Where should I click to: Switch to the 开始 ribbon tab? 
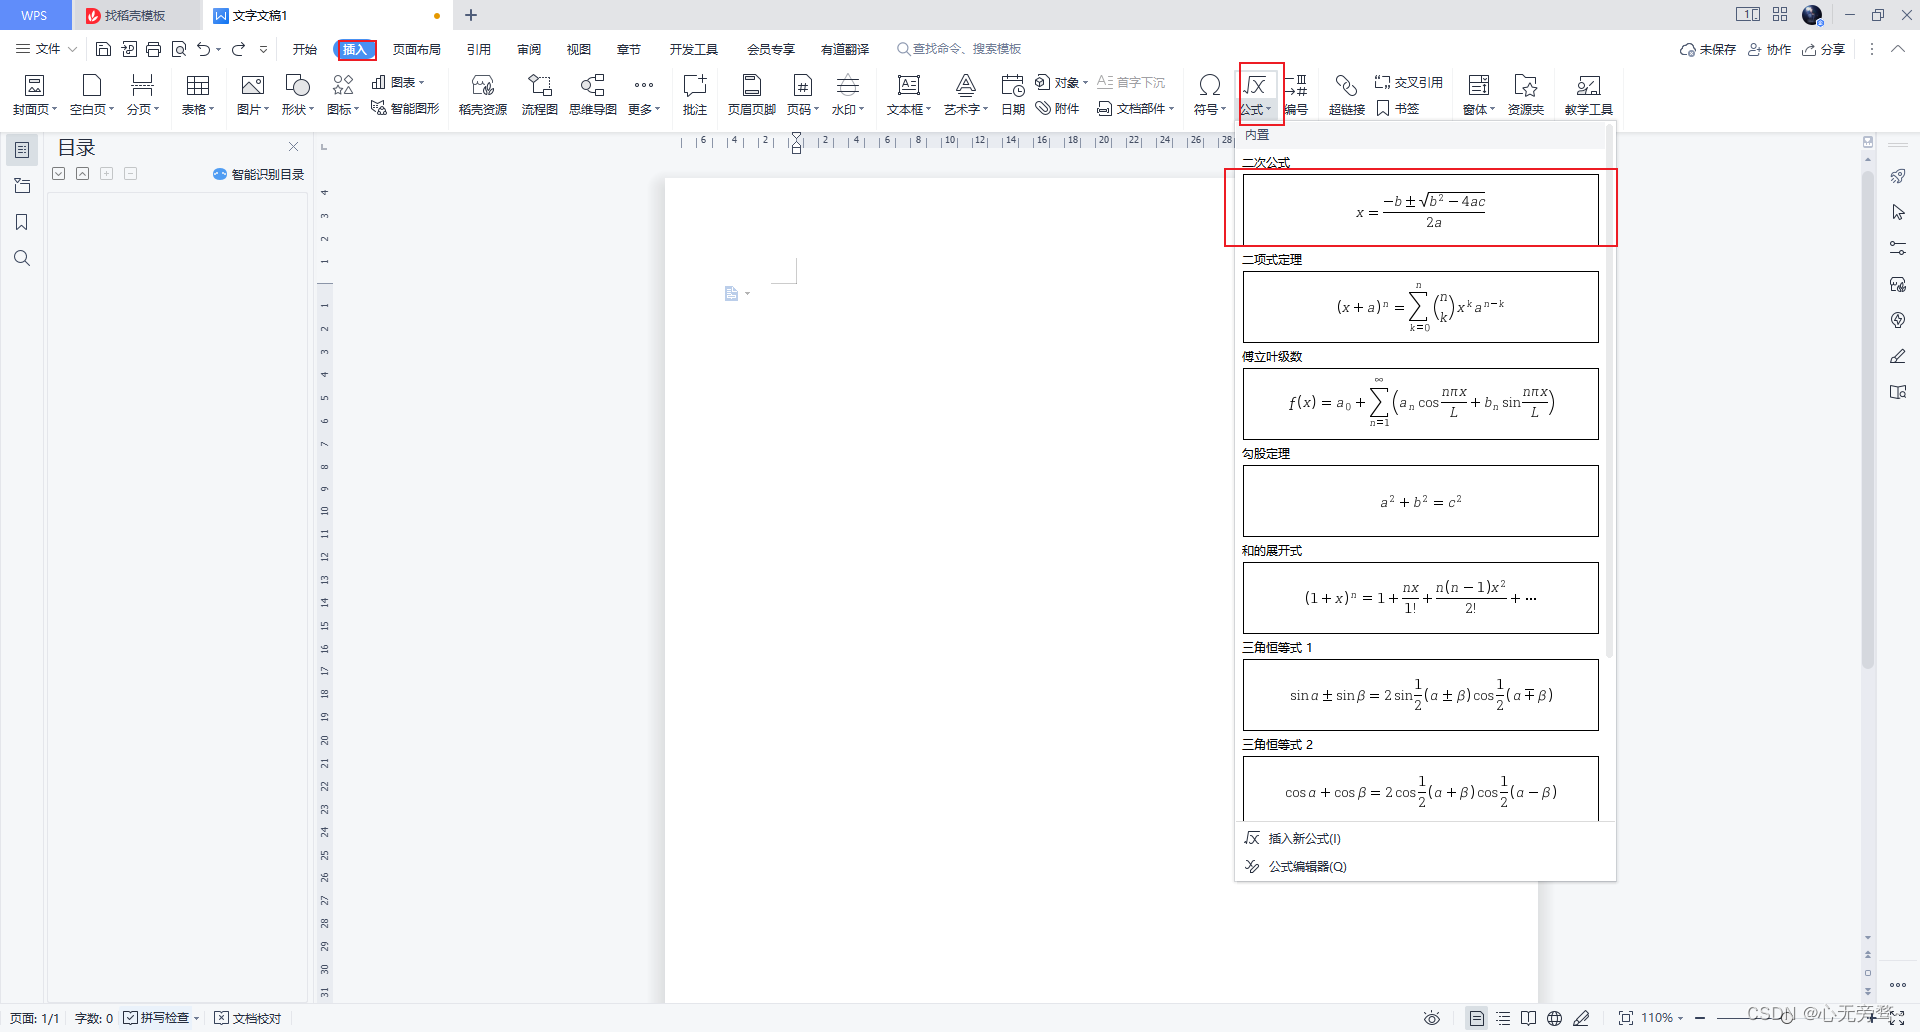(305, 49)
